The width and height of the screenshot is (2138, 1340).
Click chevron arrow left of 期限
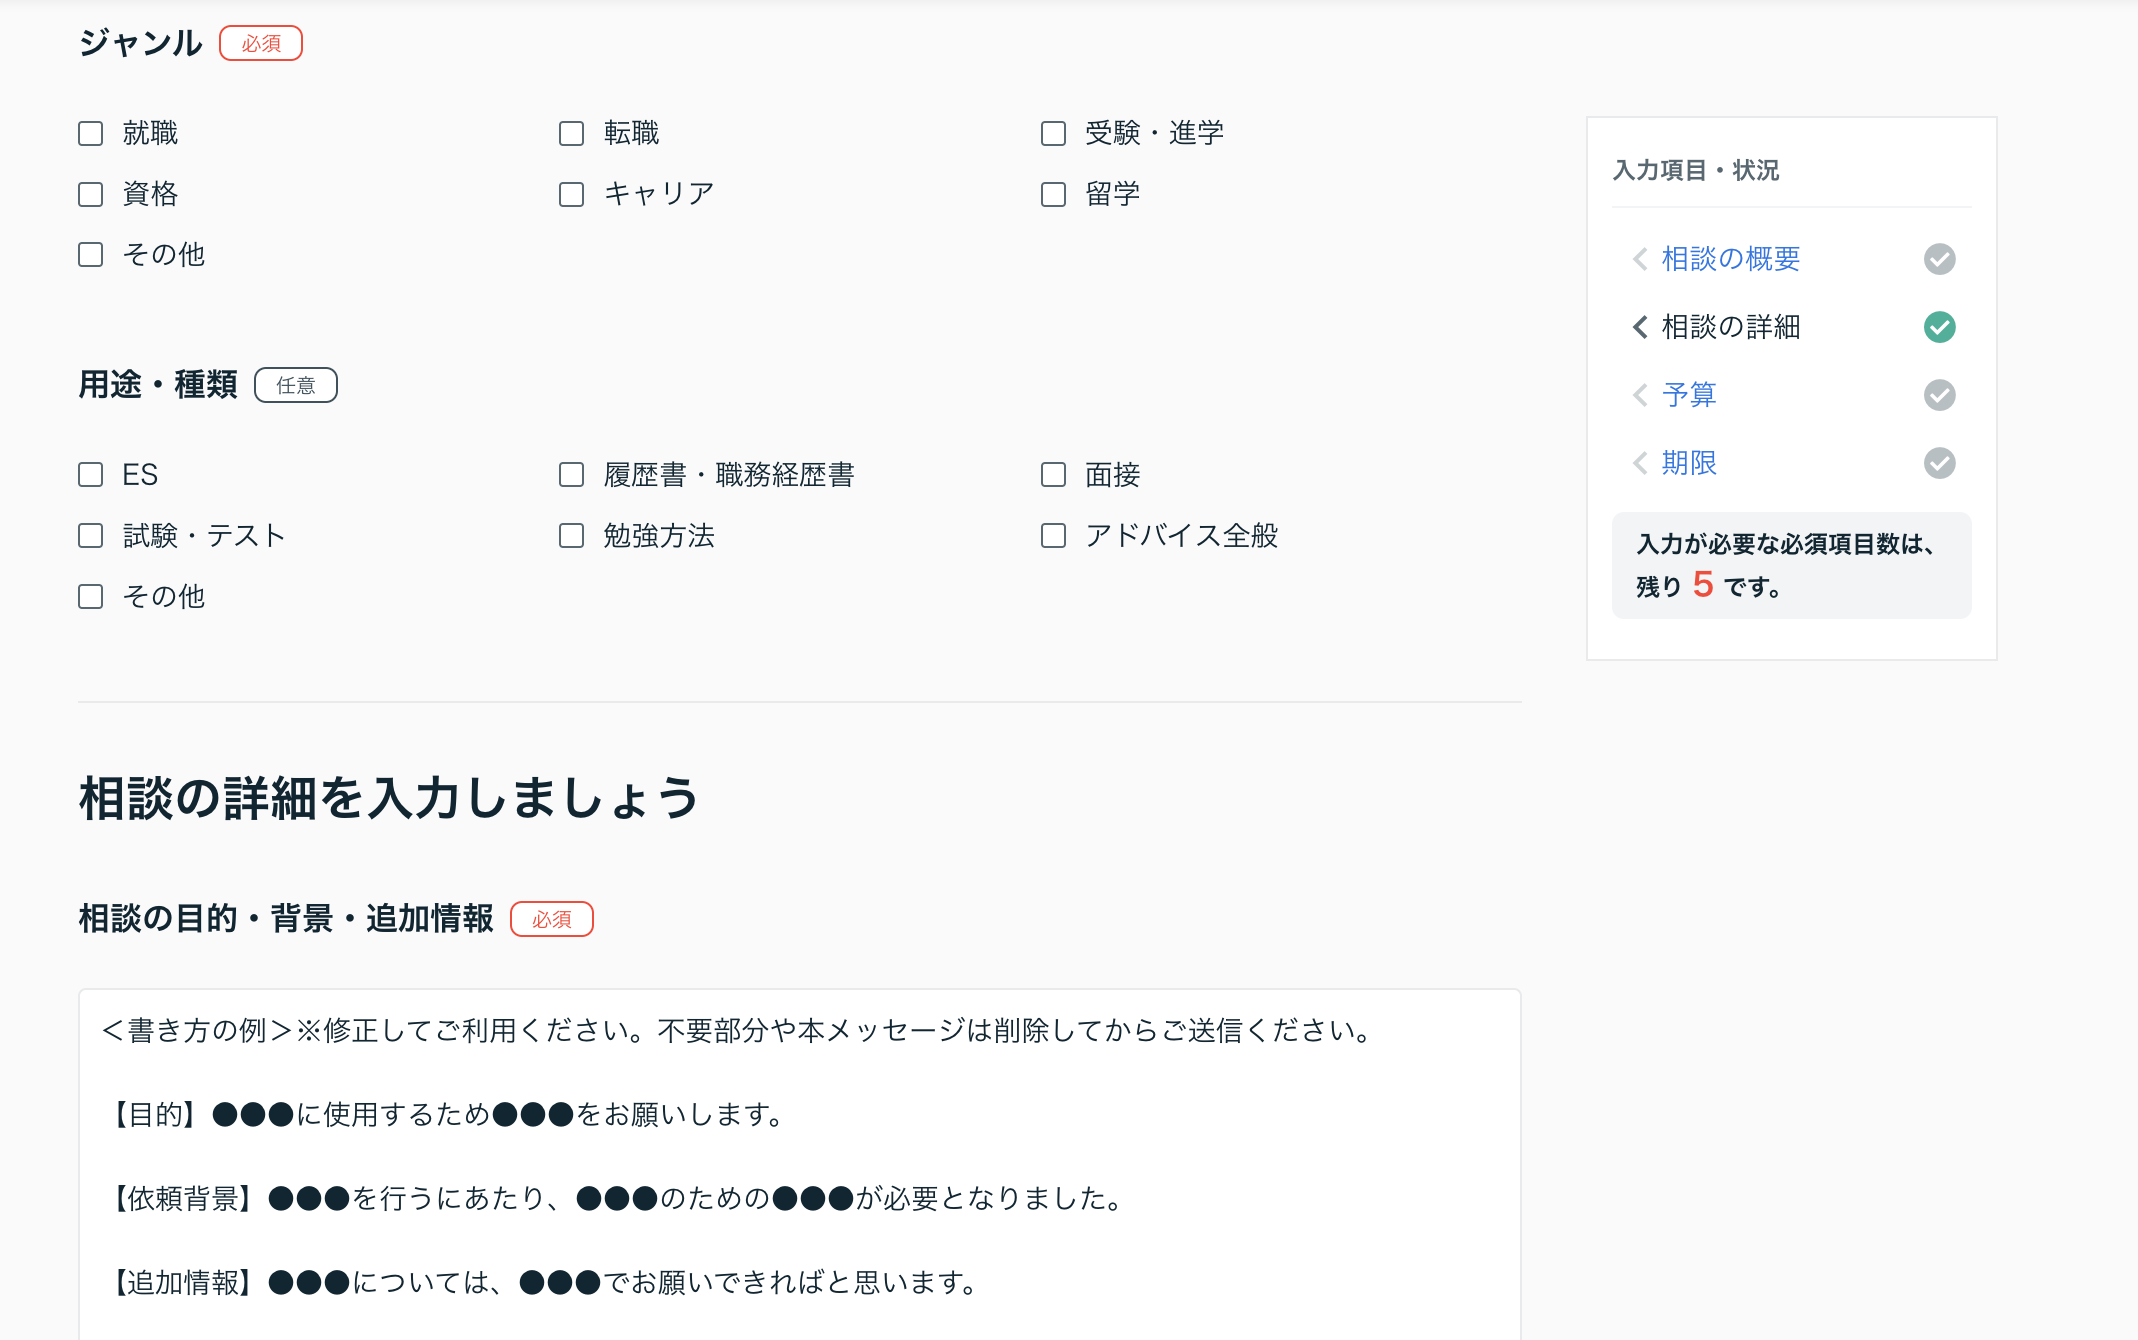1640,463
